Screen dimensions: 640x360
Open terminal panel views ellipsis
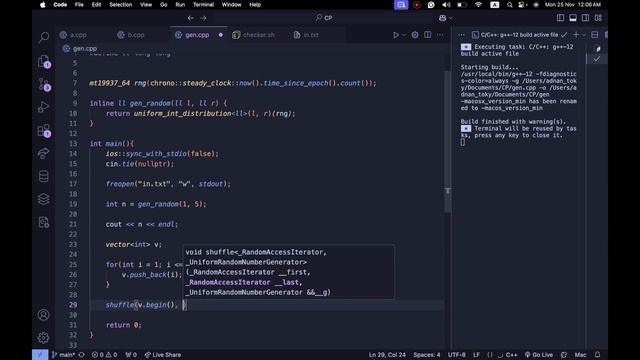(x=461, y=35)
